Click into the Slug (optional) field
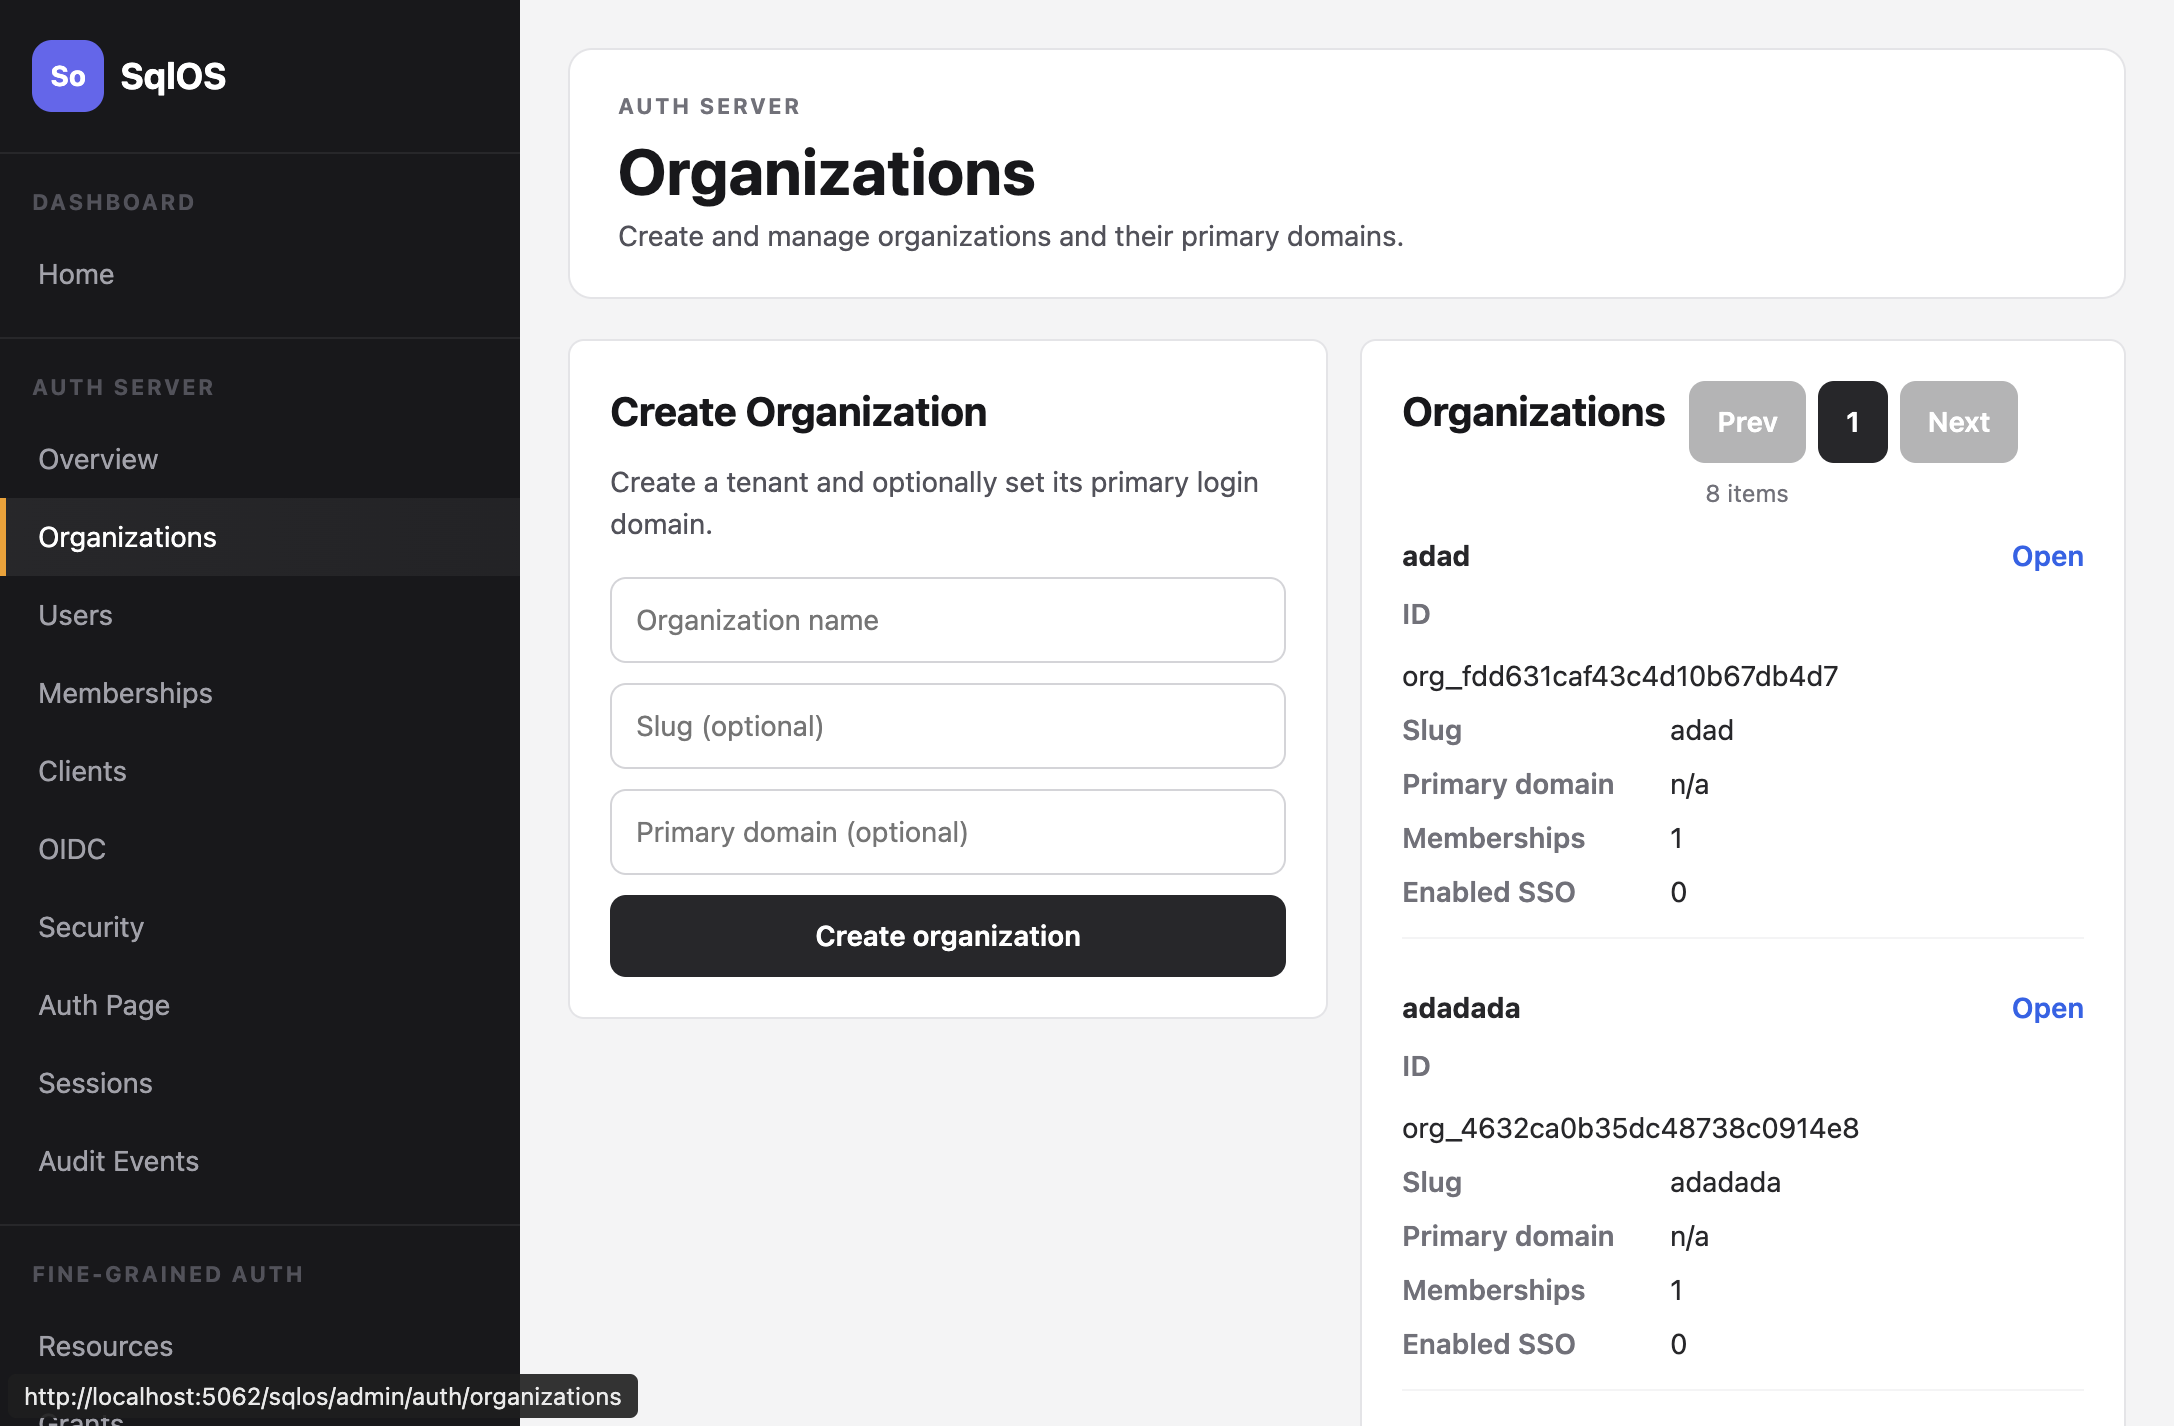 (x=947, y=726)
